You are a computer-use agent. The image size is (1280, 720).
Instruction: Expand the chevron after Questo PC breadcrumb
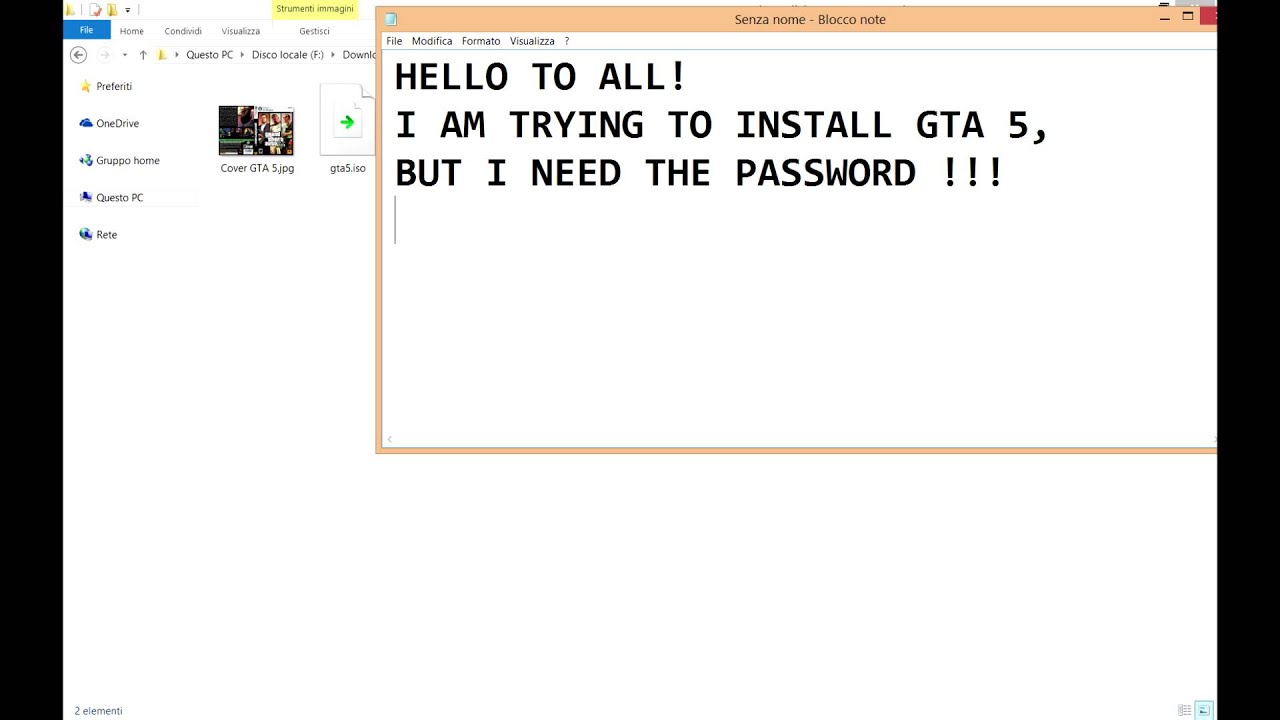point(242,55)
